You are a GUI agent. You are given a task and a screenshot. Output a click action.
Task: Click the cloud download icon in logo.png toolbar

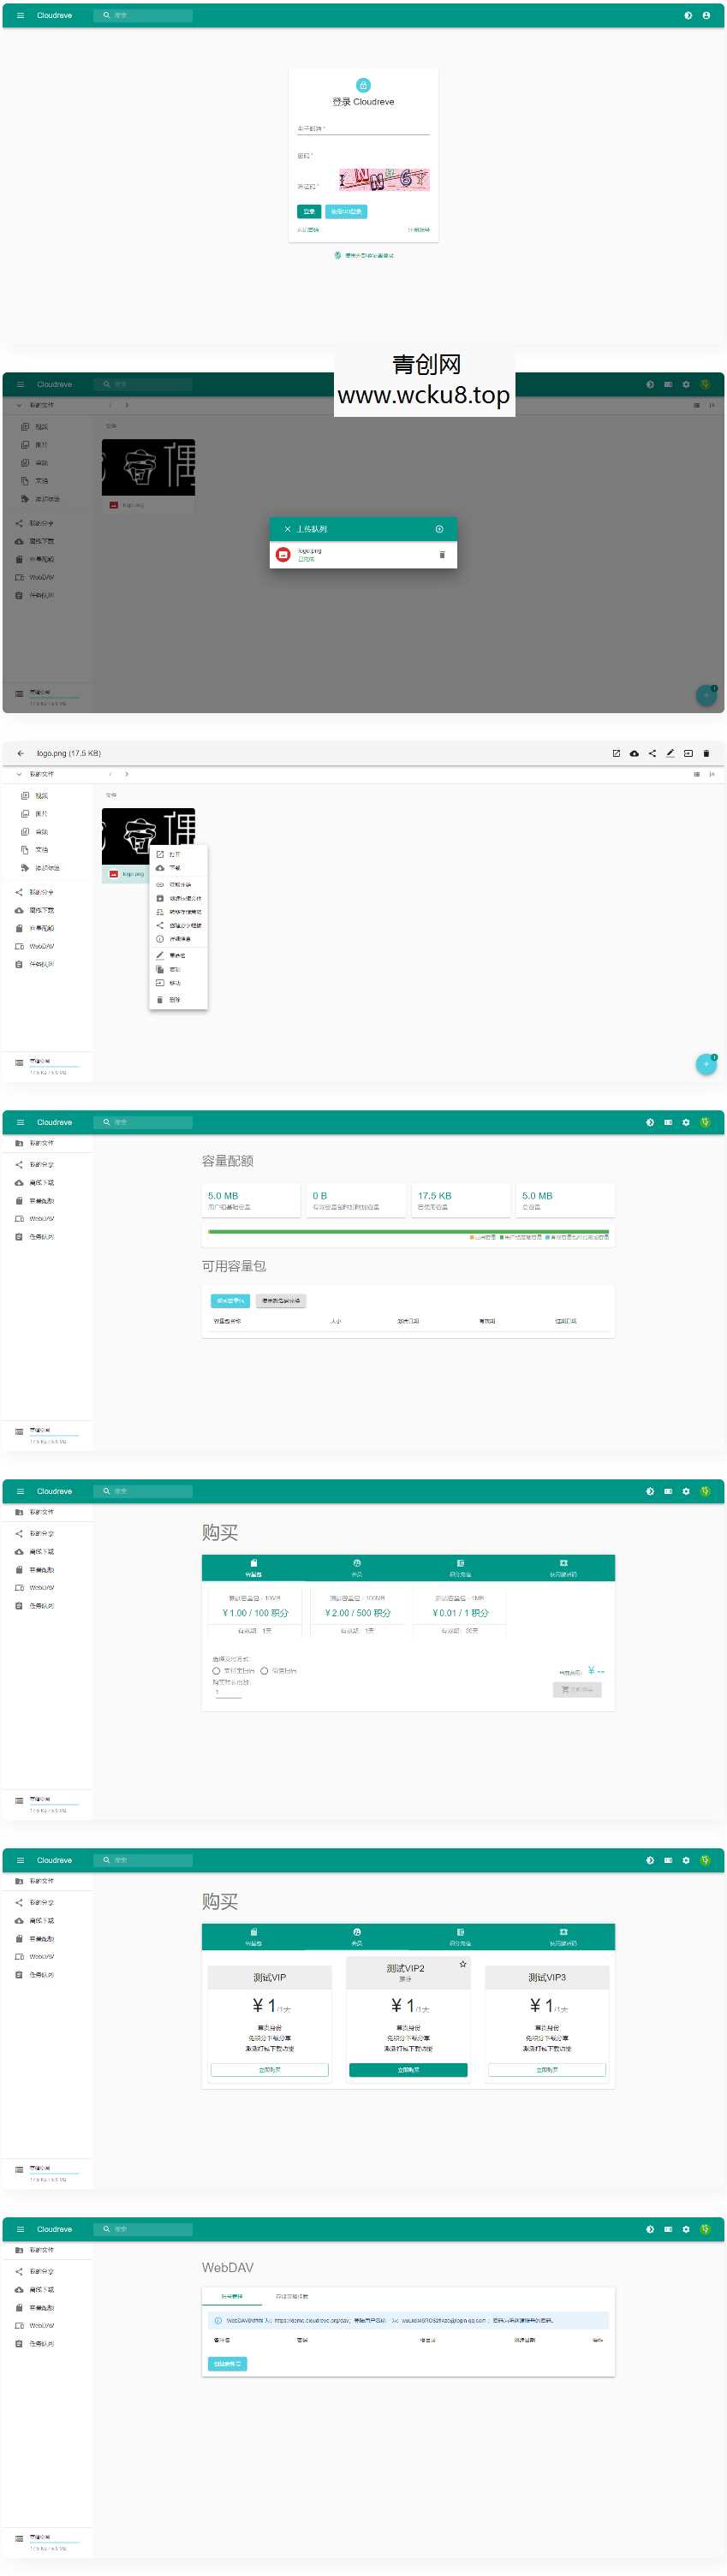[634, 753]
